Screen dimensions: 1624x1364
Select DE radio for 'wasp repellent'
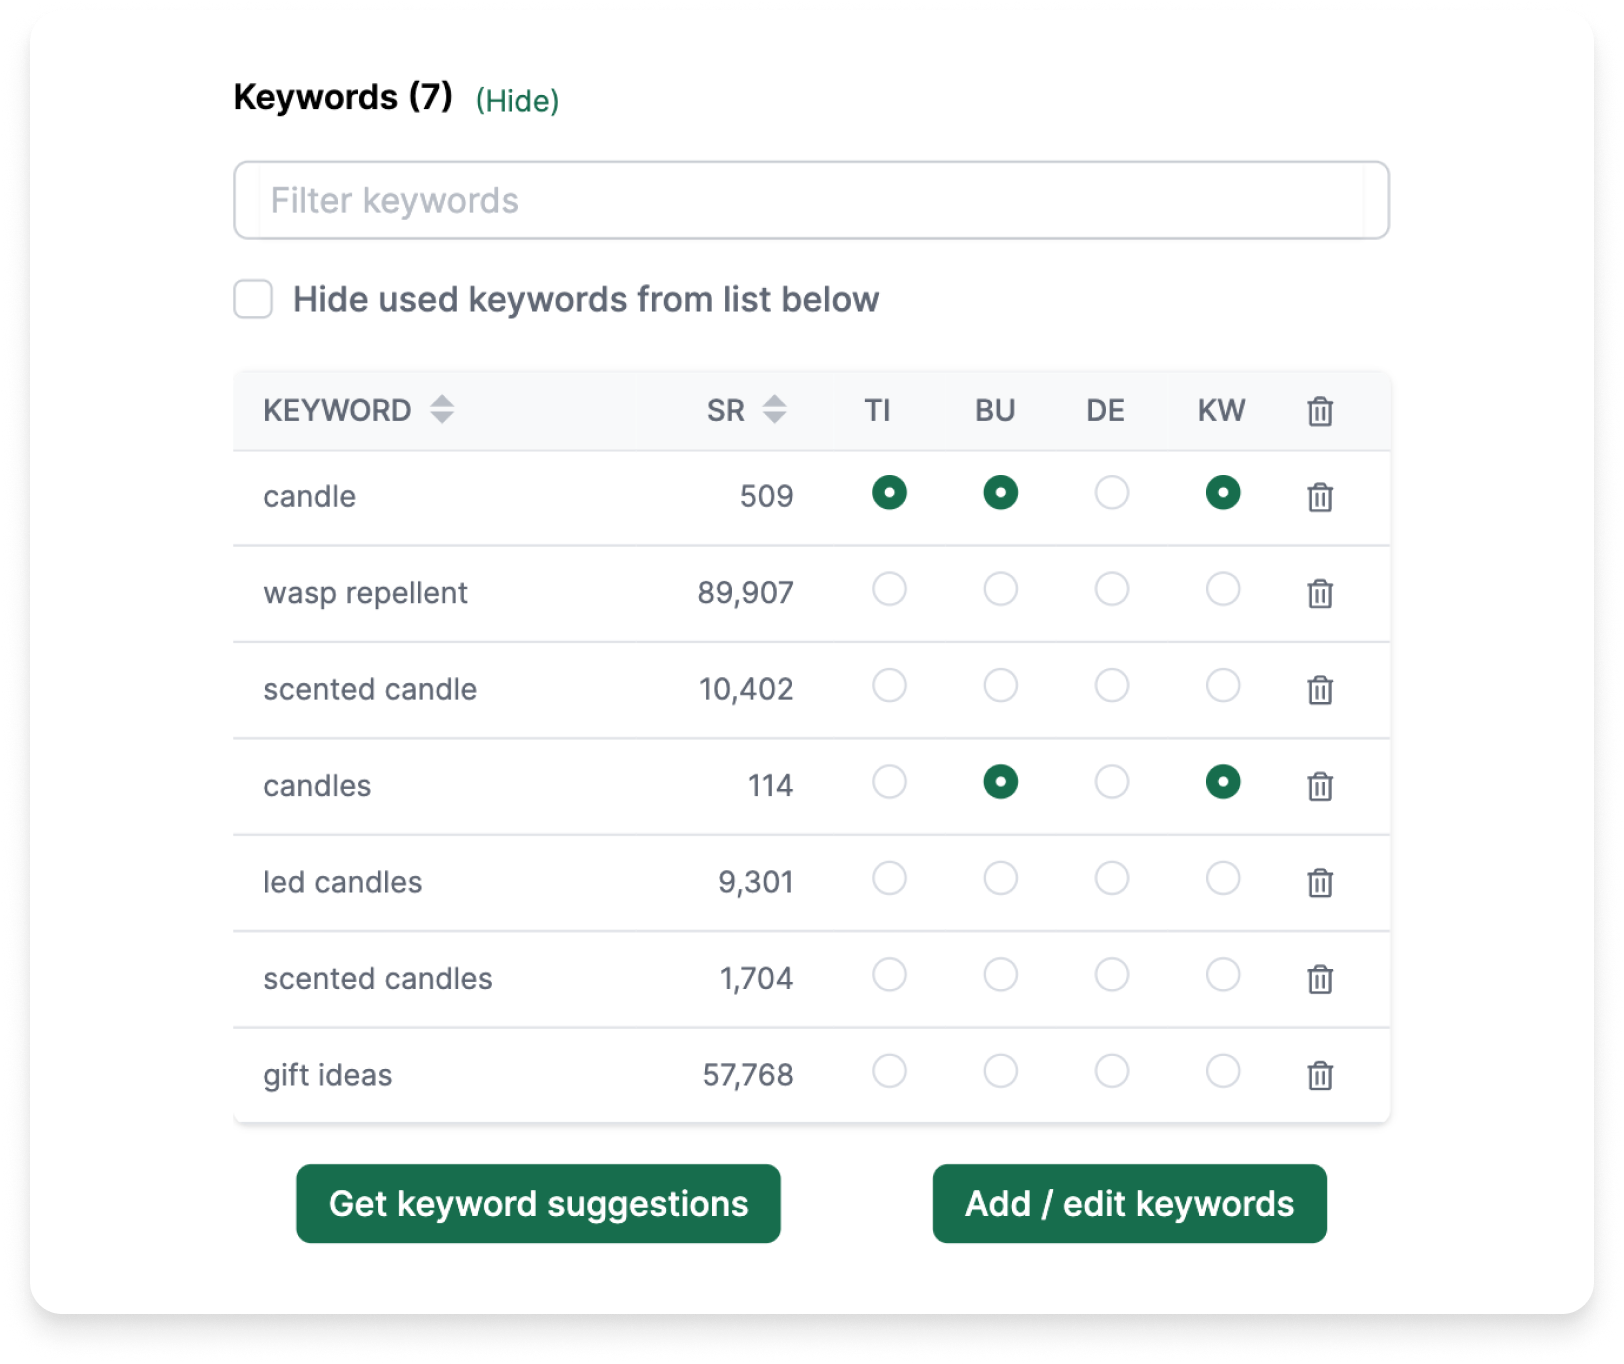pos(1111,589)
